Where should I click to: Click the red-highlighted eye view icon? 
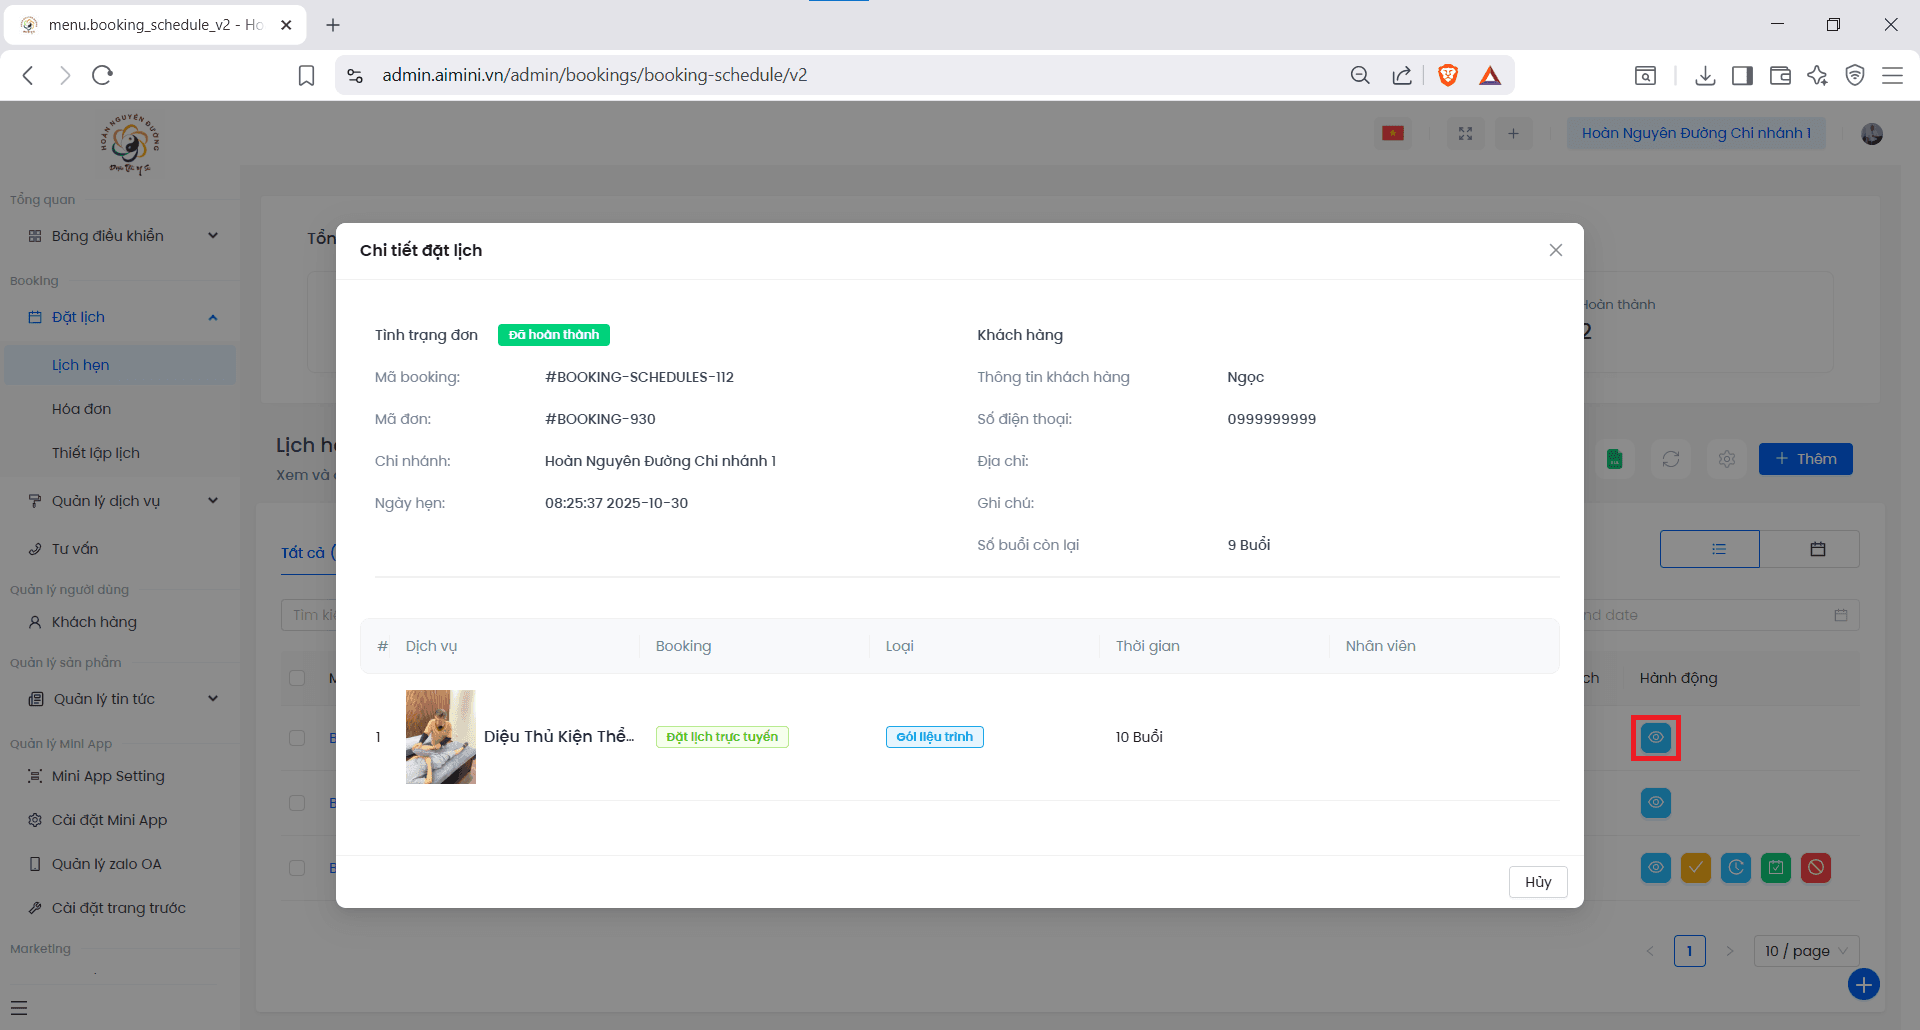pyautogui.click(x=1655, y=738)
